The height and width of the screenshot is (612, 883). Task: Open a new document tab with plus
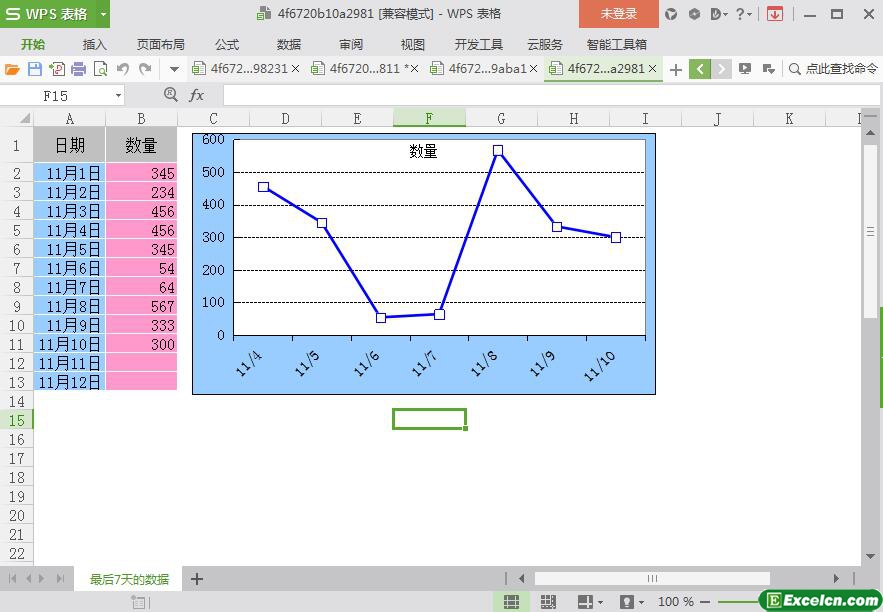[676, 70]
